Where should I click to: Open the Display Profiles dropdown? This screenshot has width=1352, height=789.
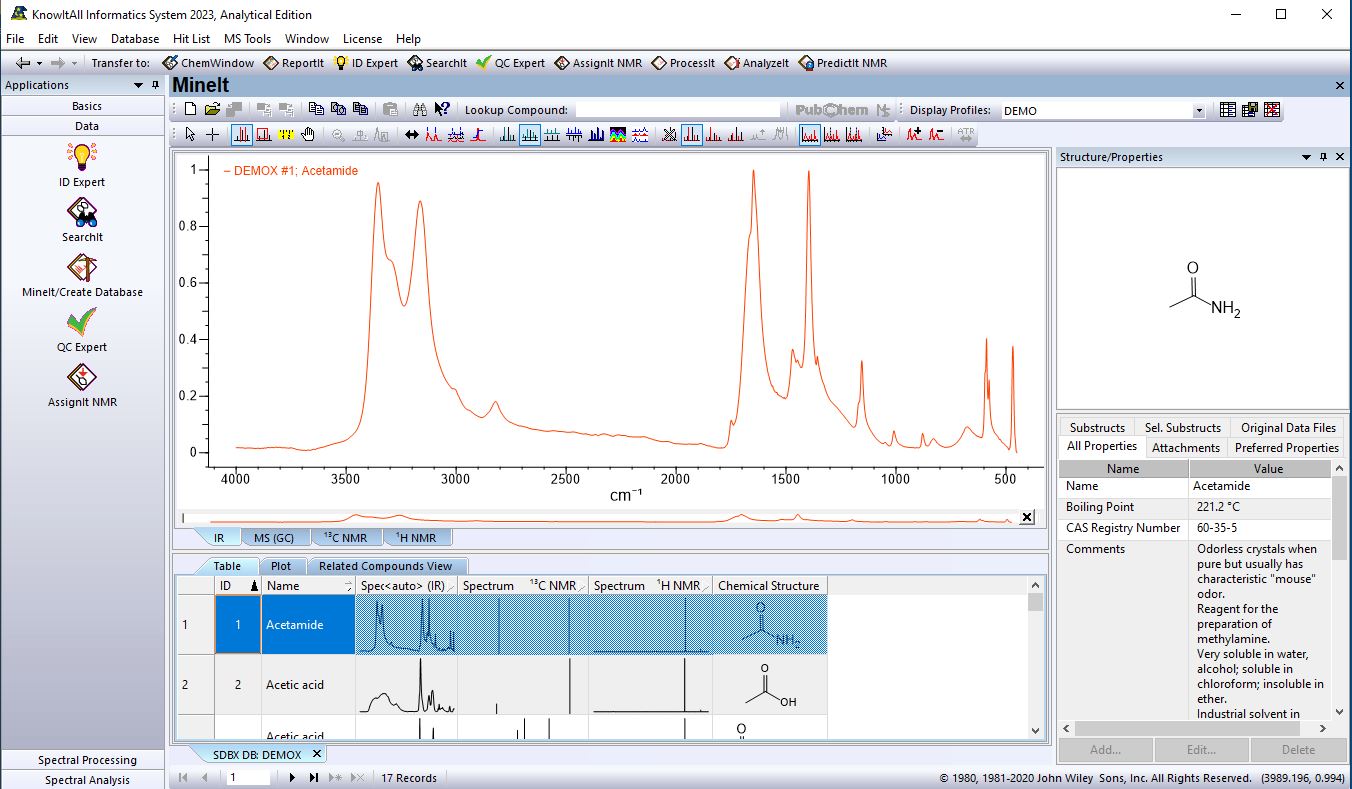[x=1198, y=111]
